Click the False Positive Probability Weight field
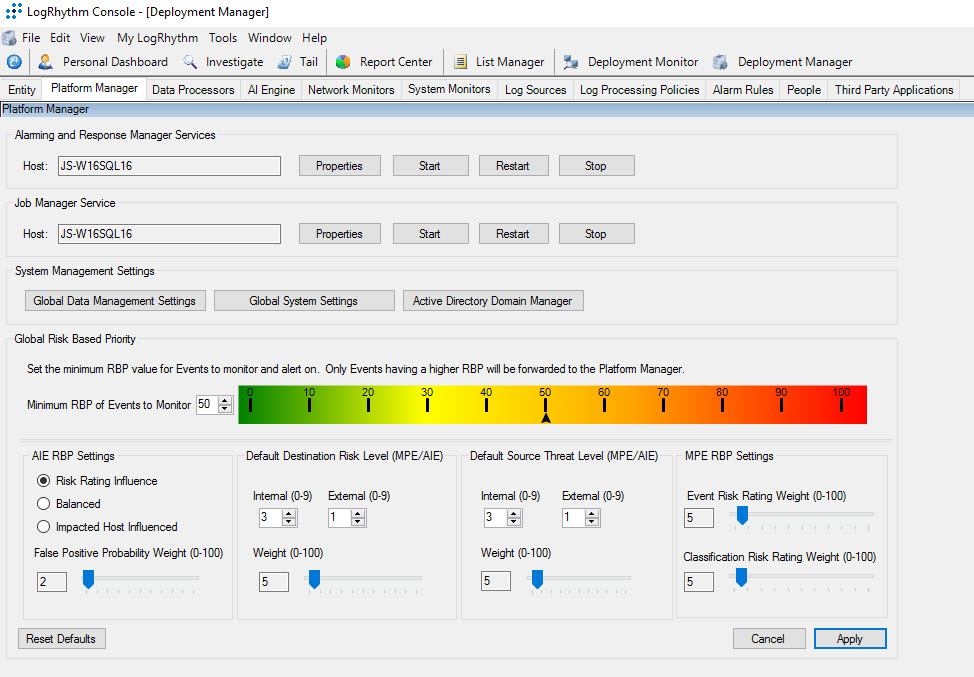974x677 pixels. 52,581
